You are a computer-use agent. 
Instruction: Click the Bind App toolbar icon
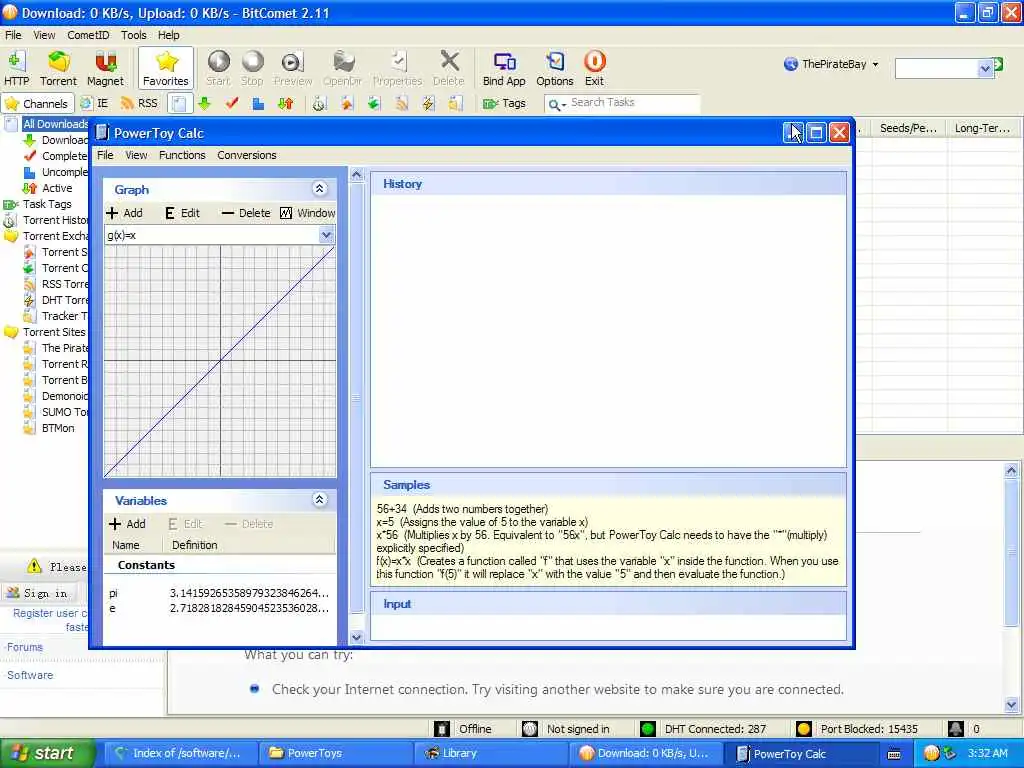pyautogui.click(x=504, y=69)
